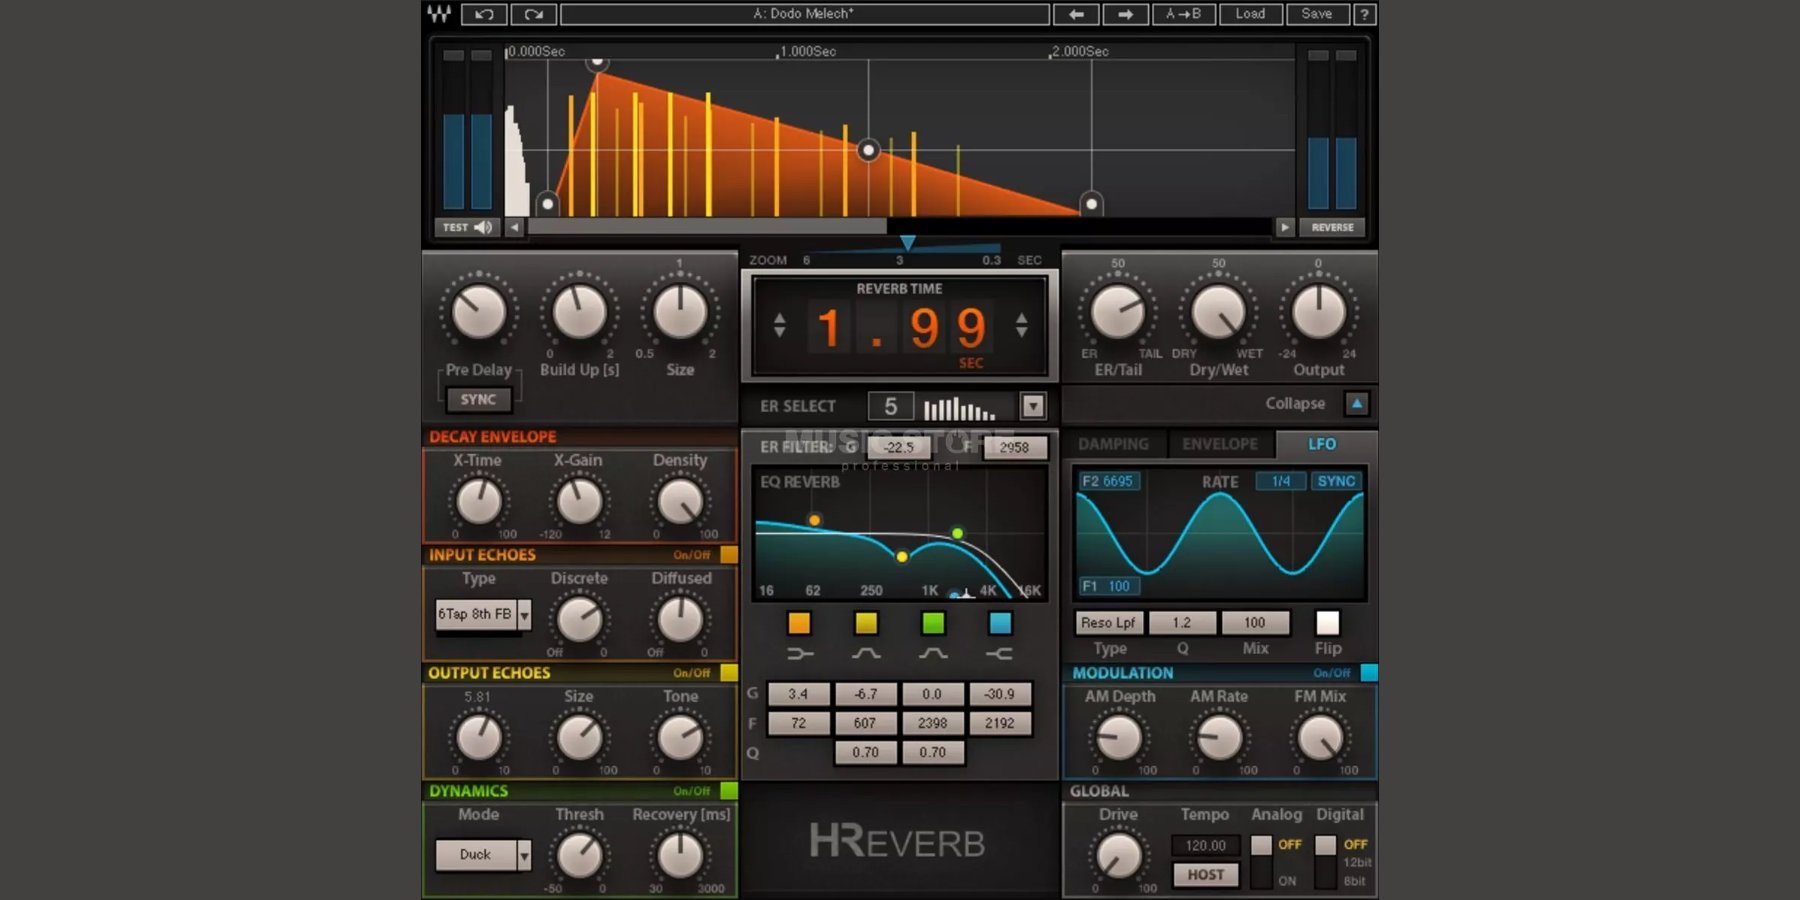Screen dimensions: 1800x900
Task: Click the envelope midpoint handle
Action: 869,150
